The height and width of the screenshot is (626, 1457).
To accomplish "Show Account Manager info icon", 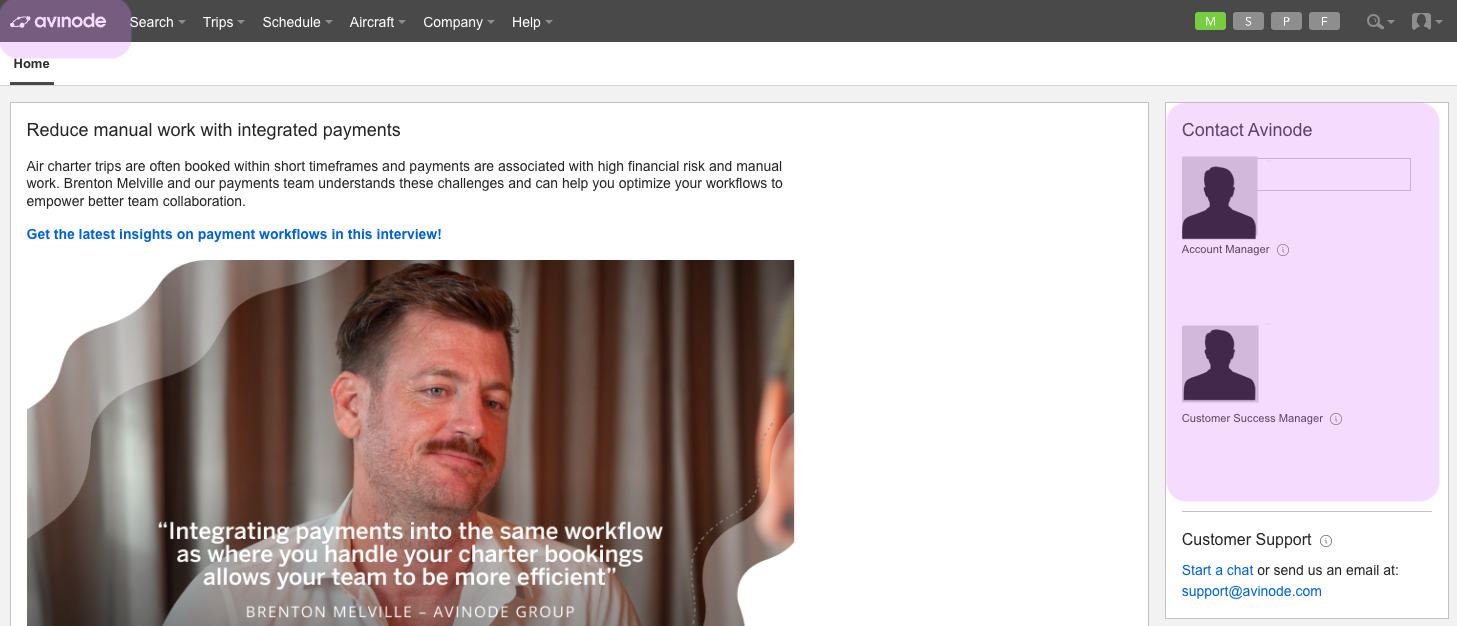I will 1283,250.
